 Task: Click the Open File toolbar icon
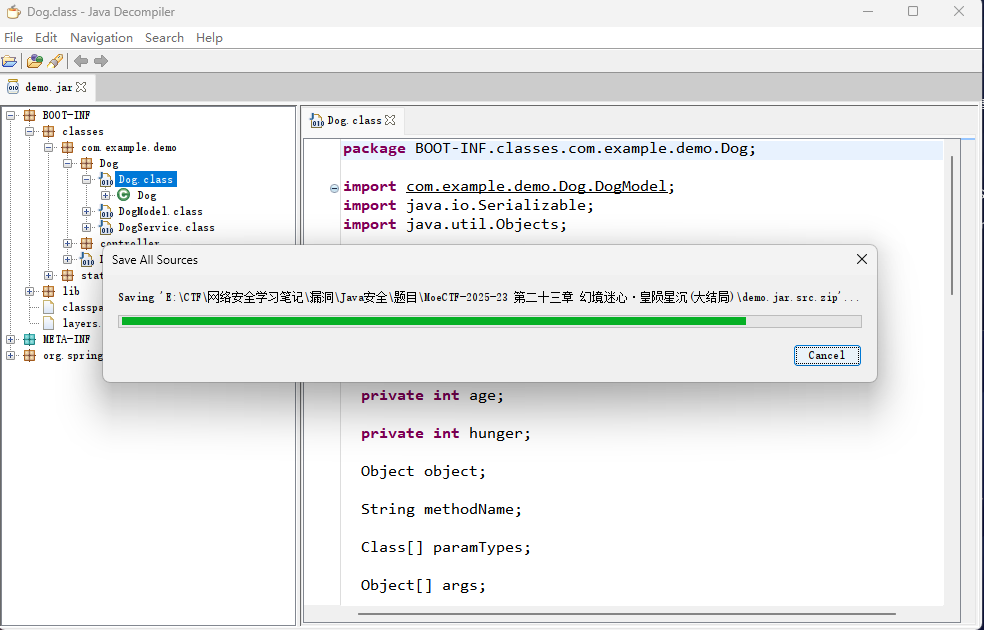10,61
